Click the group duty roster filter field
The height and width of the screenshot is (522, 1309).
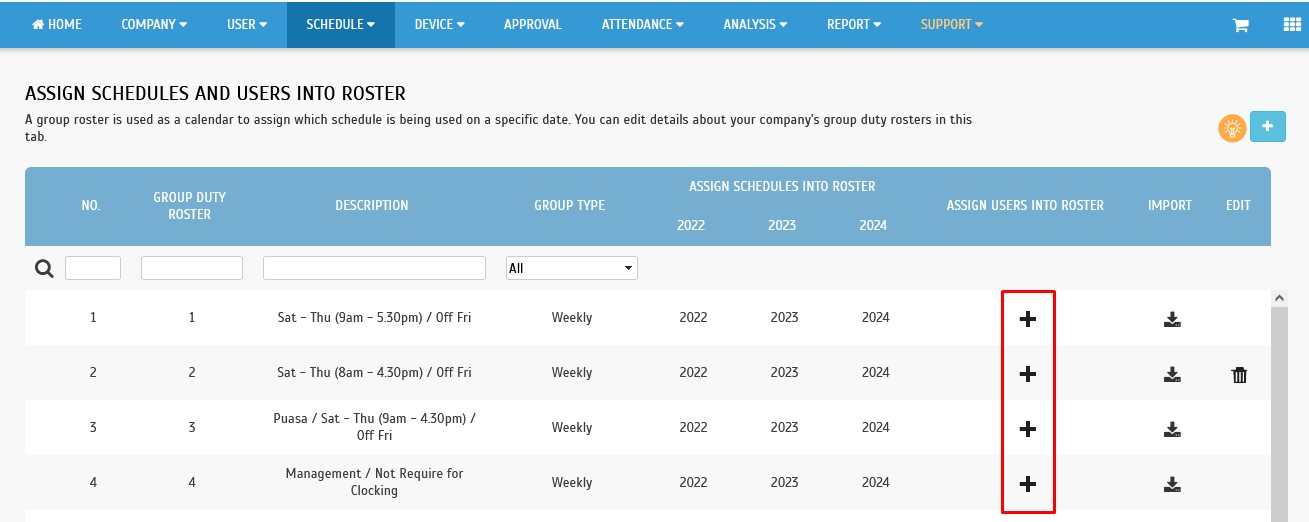click(192, 268)
